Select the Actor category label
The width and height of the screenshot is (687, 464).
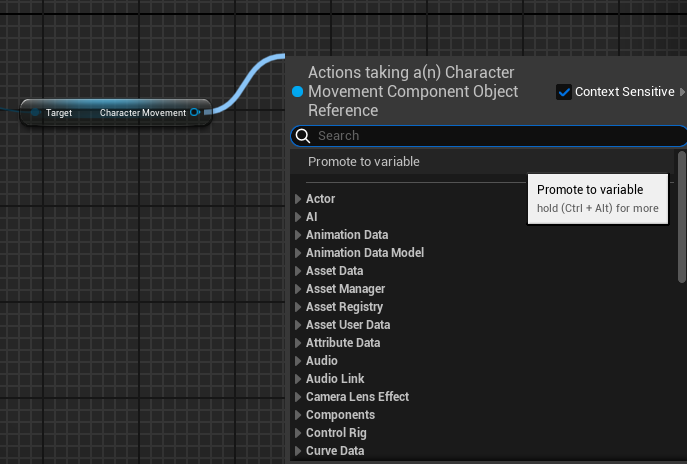pyautogui.click(x=320, y=199)
